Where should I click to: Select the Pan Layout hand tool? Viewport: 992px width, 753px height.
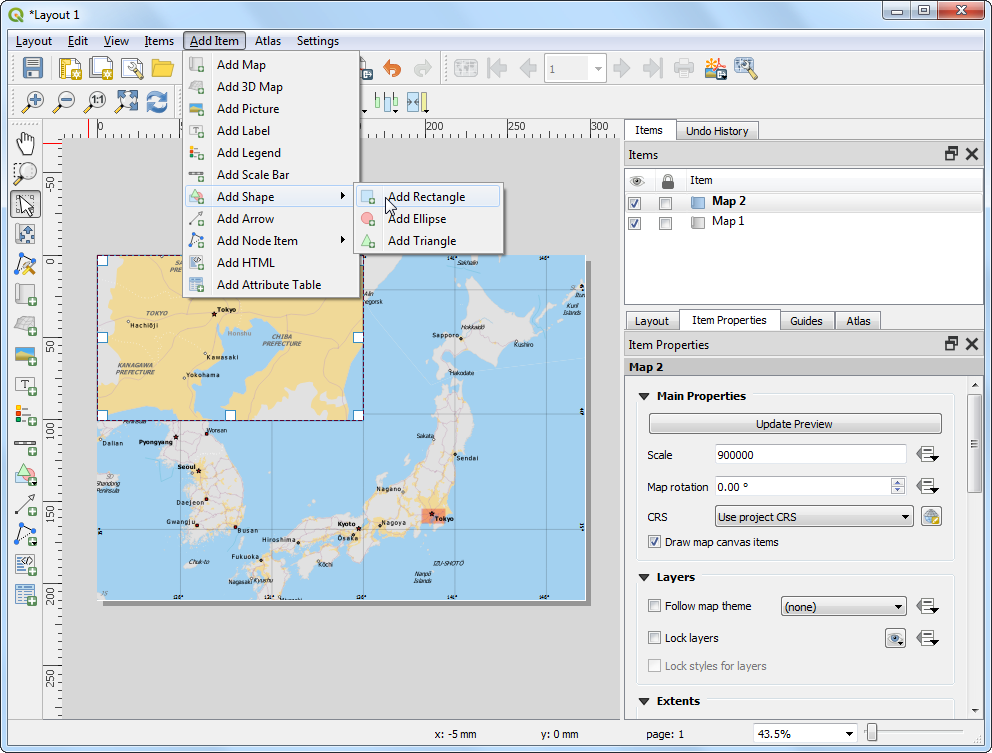(x=25, y=143)
